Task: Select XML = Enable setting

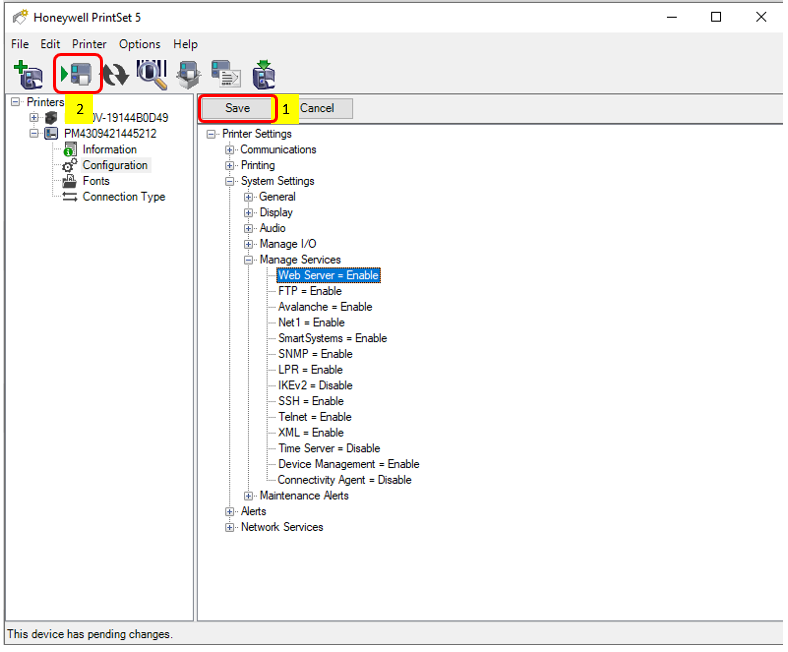Action: 311,432
